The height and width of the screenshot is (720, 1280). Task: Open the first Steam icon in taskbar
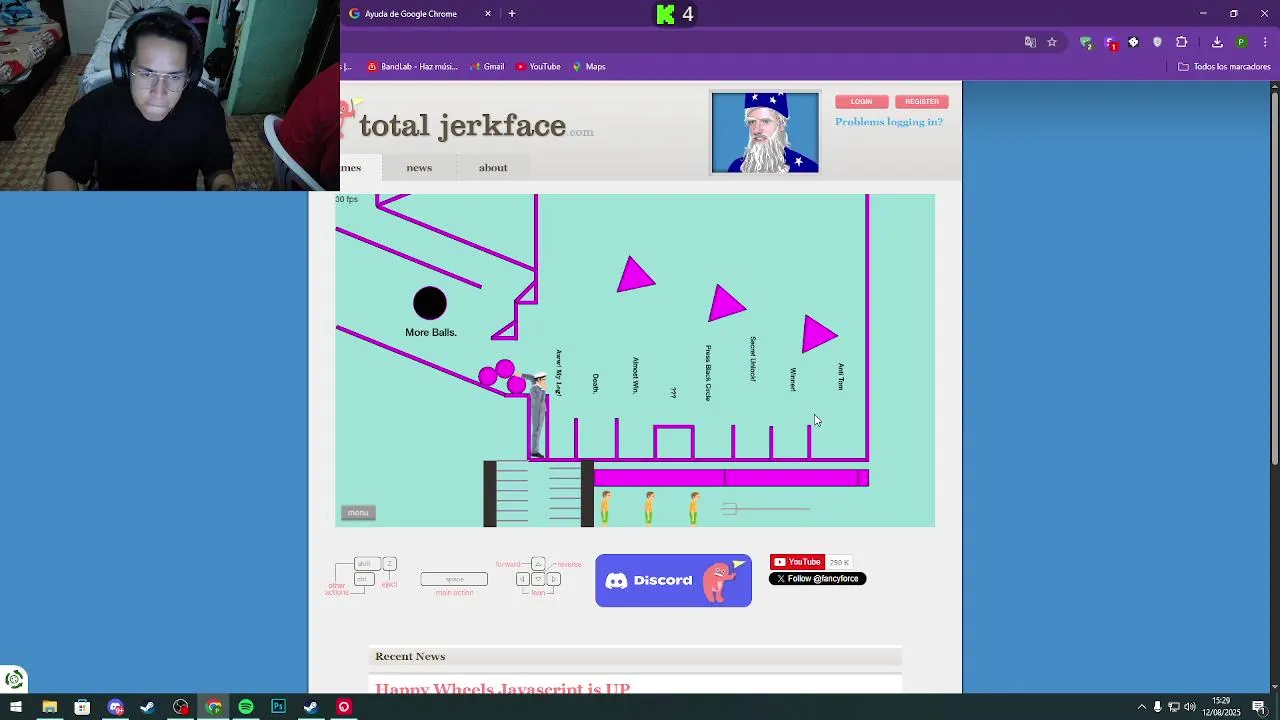[x=147, y=707]
